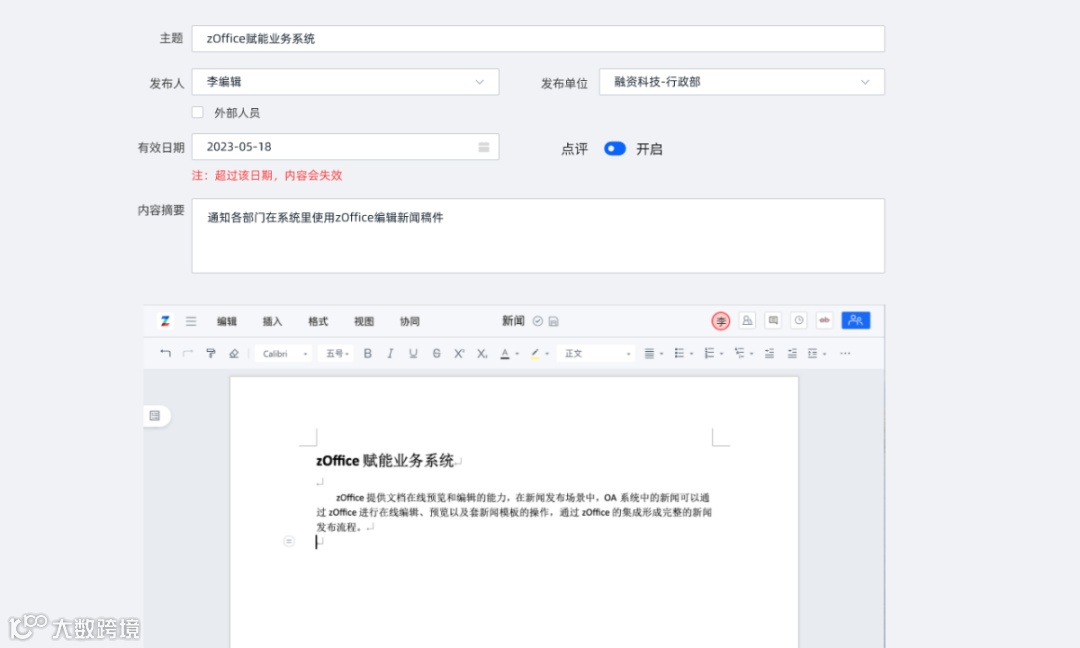
Task: Open the Calibri font family dropdown
Action: coord(284,353)
